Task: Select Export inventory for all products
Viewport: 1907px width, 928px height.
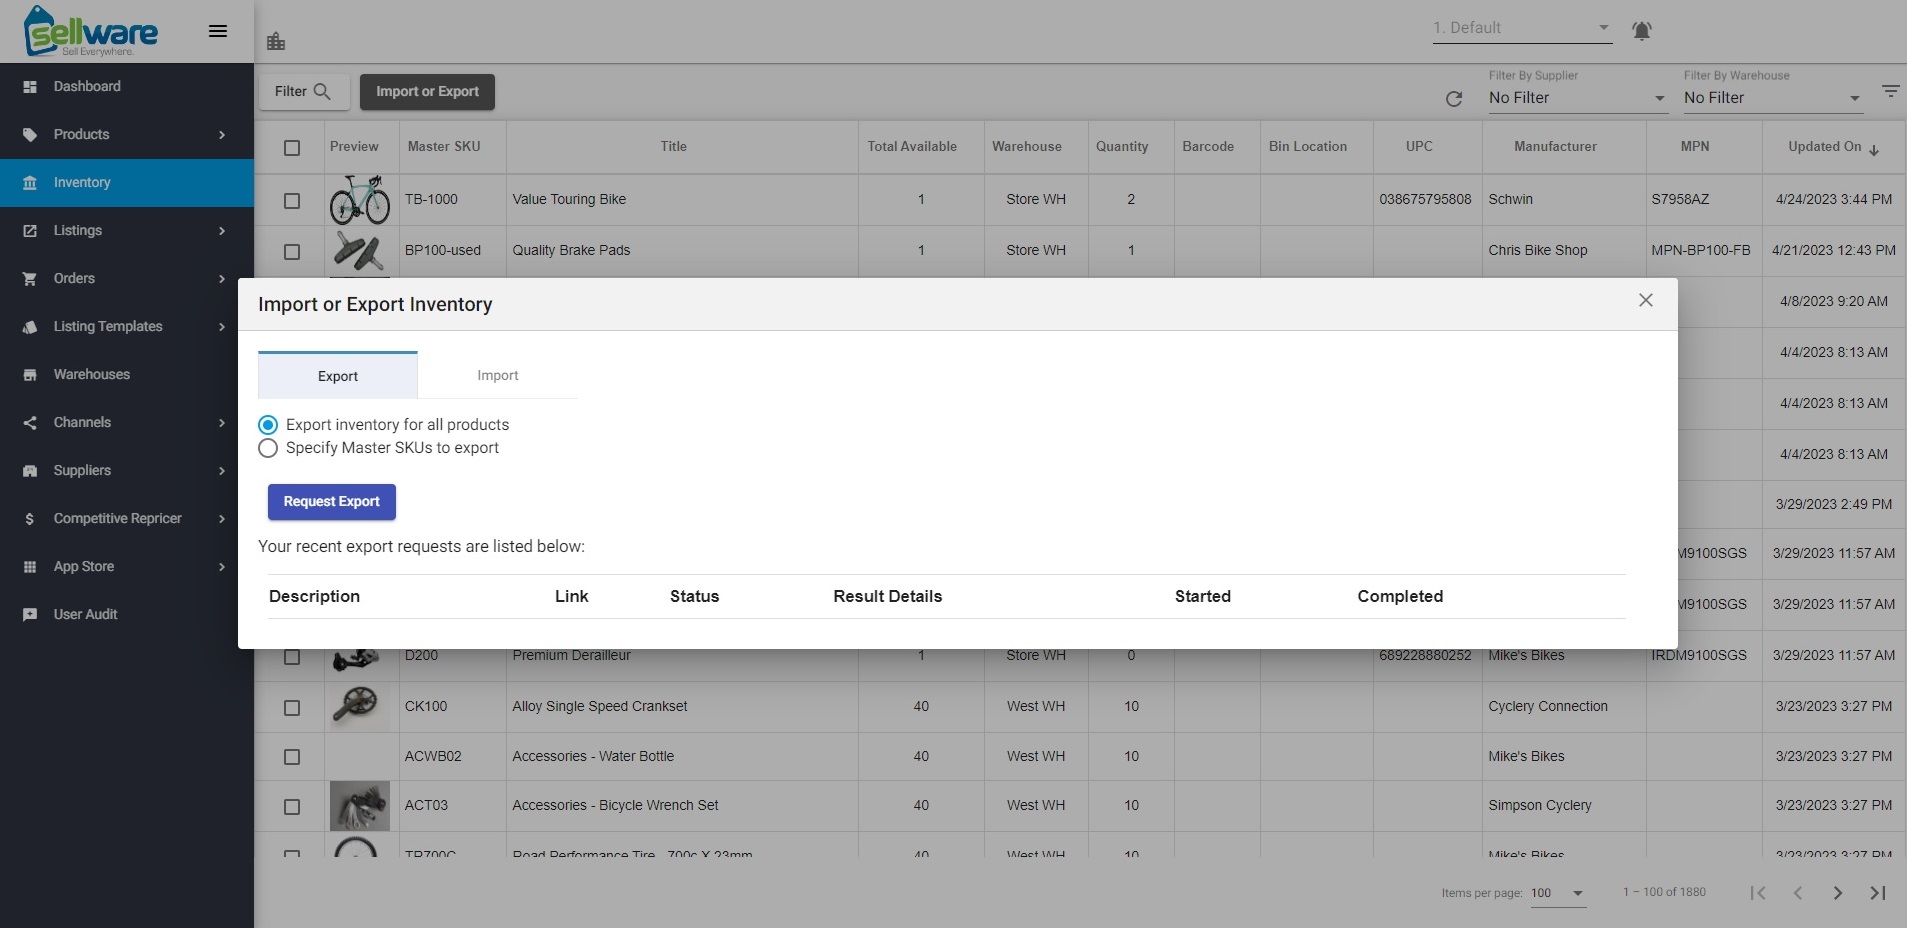Action: (x=384, y=425)
